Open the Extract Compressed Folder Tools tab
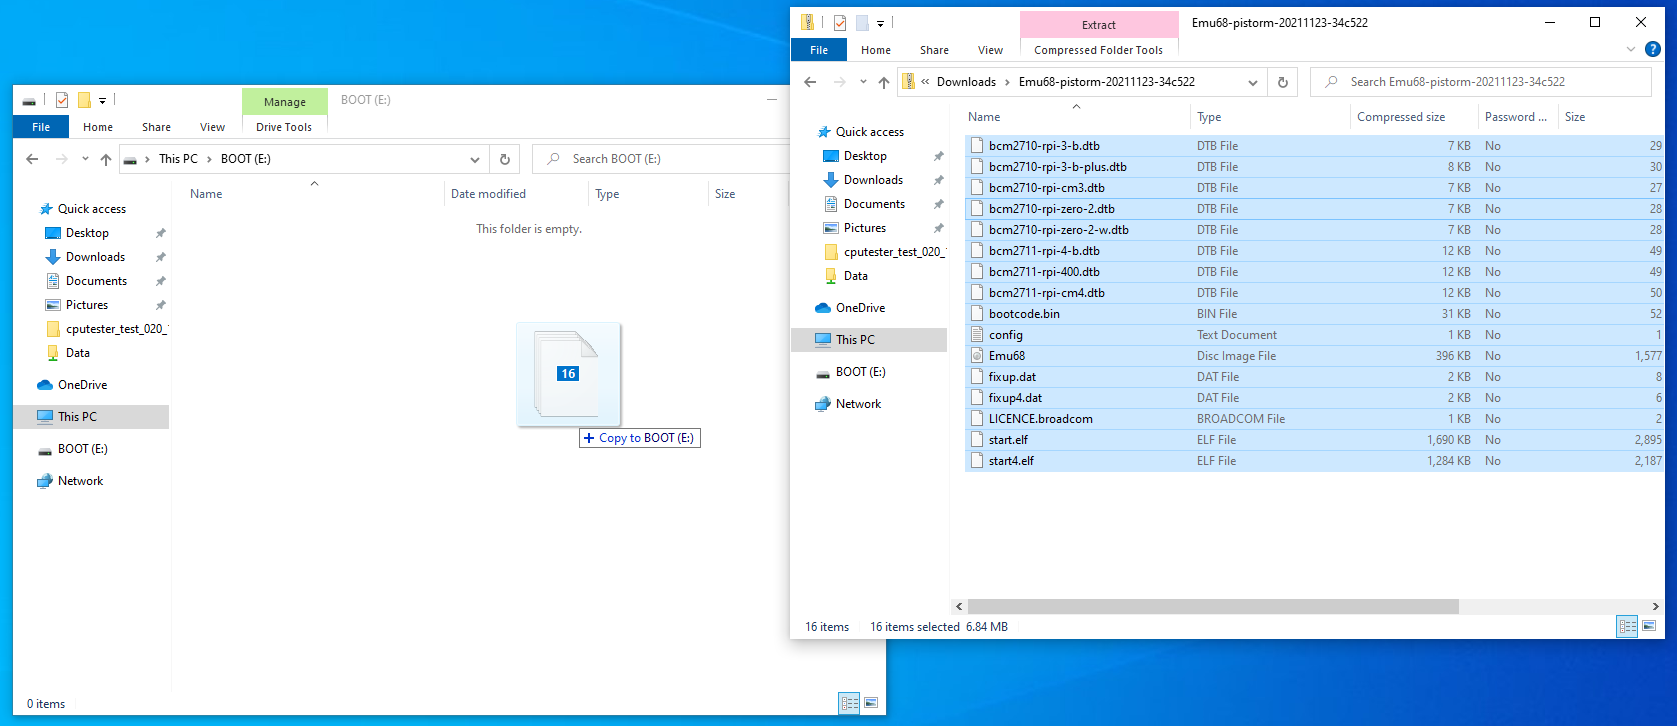1677x726 pixels. [1098, 25]
